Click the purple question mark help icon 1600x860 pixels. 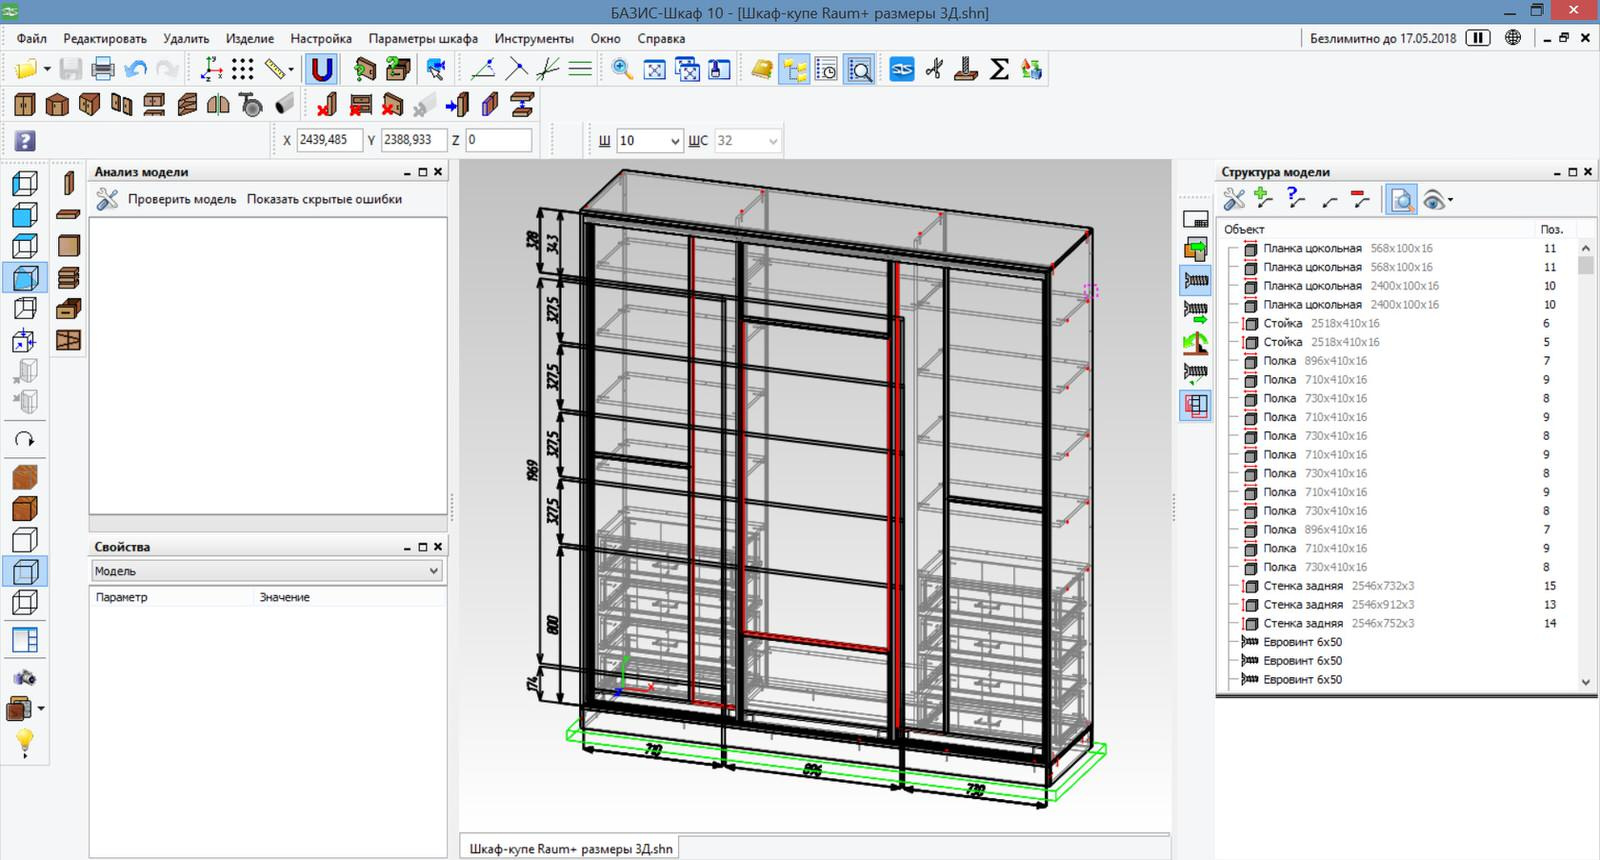[x=25, y=141]
